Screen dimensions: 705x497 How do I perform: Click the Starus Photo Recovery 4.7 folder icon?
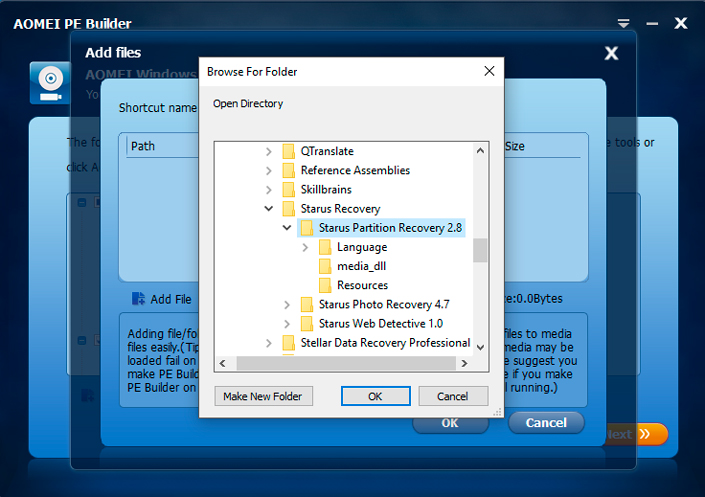307,304
